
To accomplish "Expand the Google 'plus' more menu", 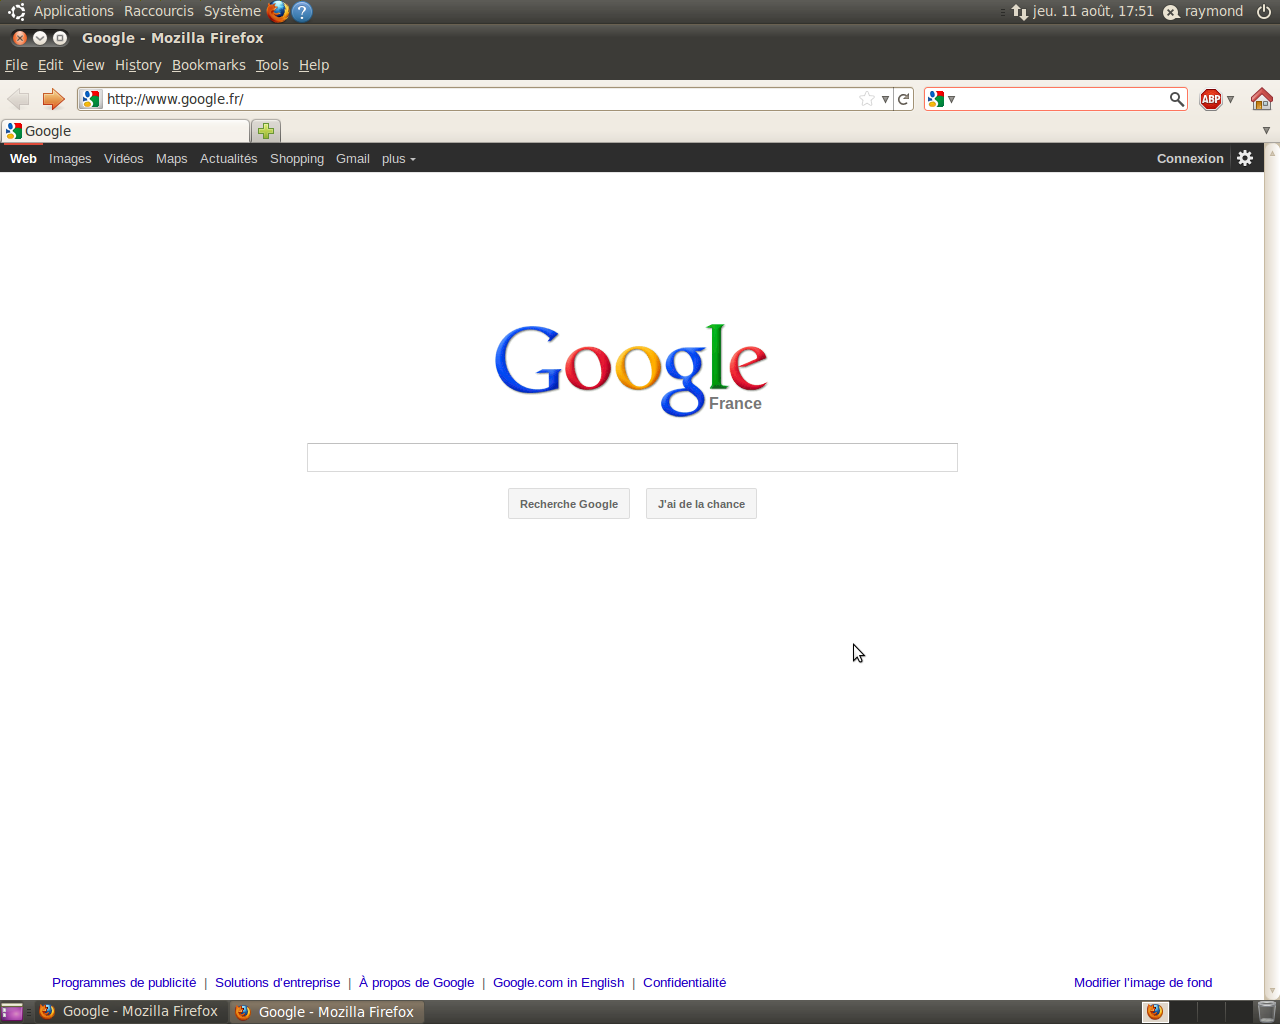I will pos(398,159).
